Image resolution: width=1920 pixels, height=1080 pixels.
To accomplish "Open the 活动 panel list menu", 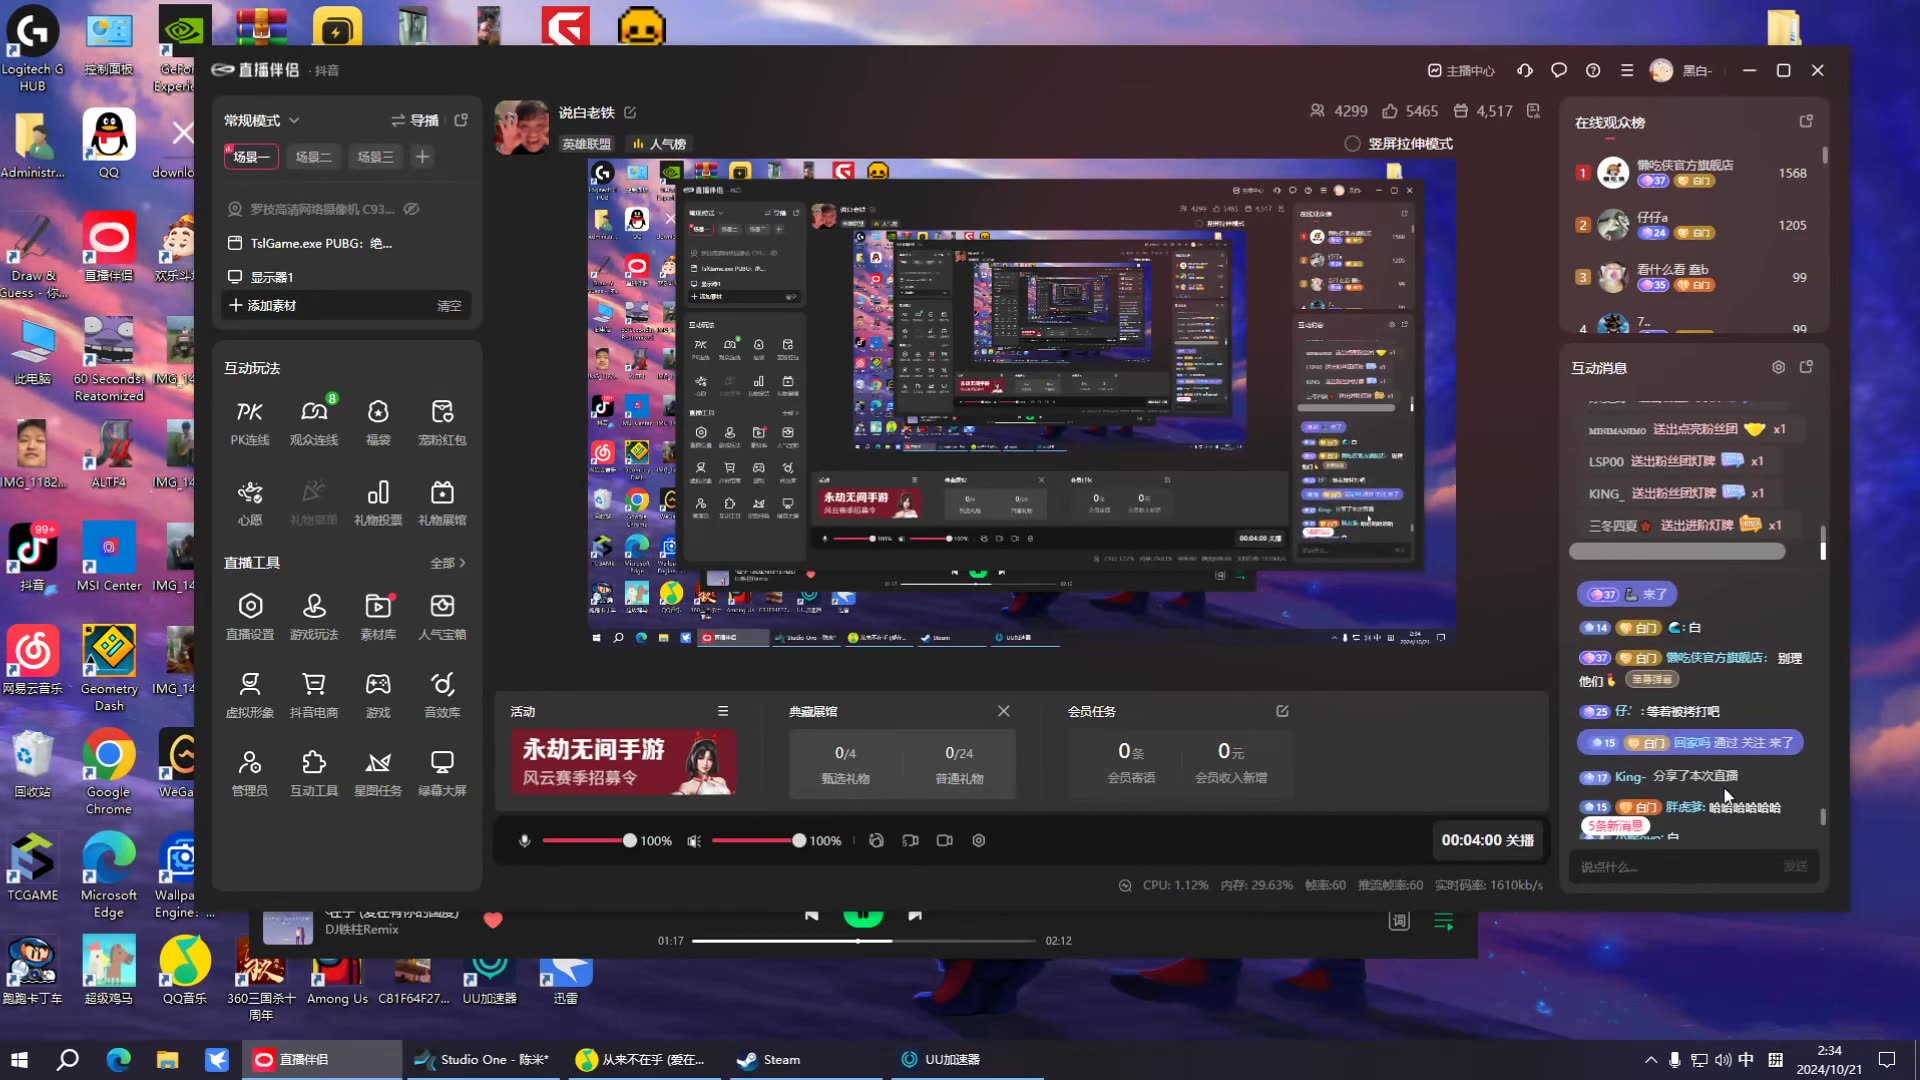I will 723,711.
